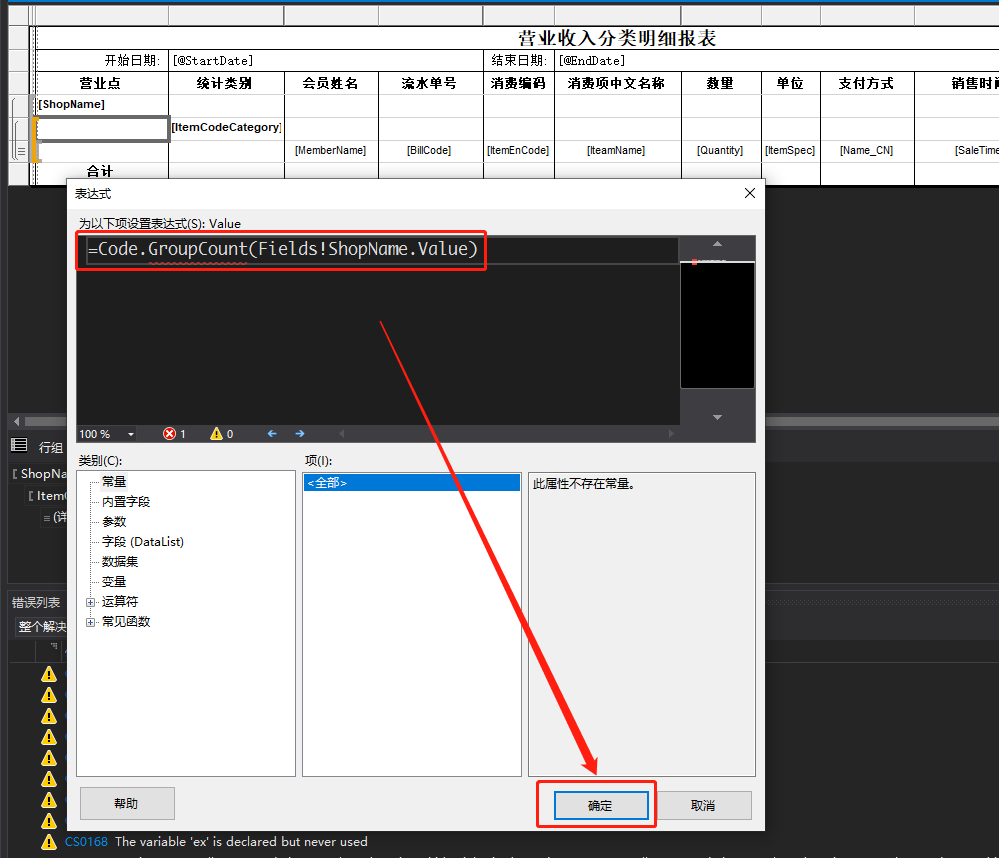This screenshot has width=999, height=858.
Task: Click the 会员姓名 column header
Action: point(330,83)
